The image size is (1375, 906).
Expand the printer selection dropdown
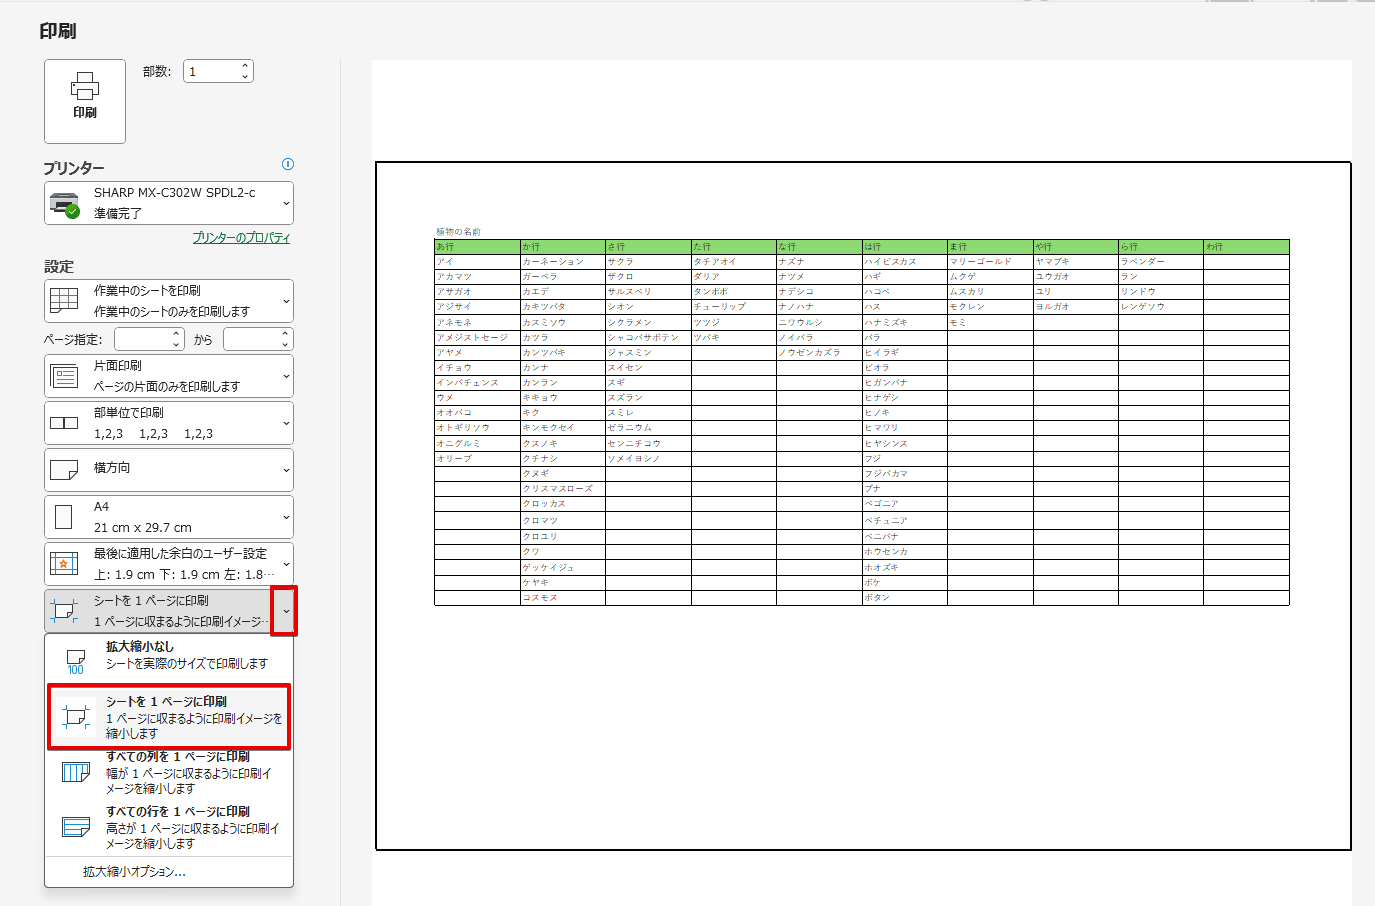click(x=286, y=204)
